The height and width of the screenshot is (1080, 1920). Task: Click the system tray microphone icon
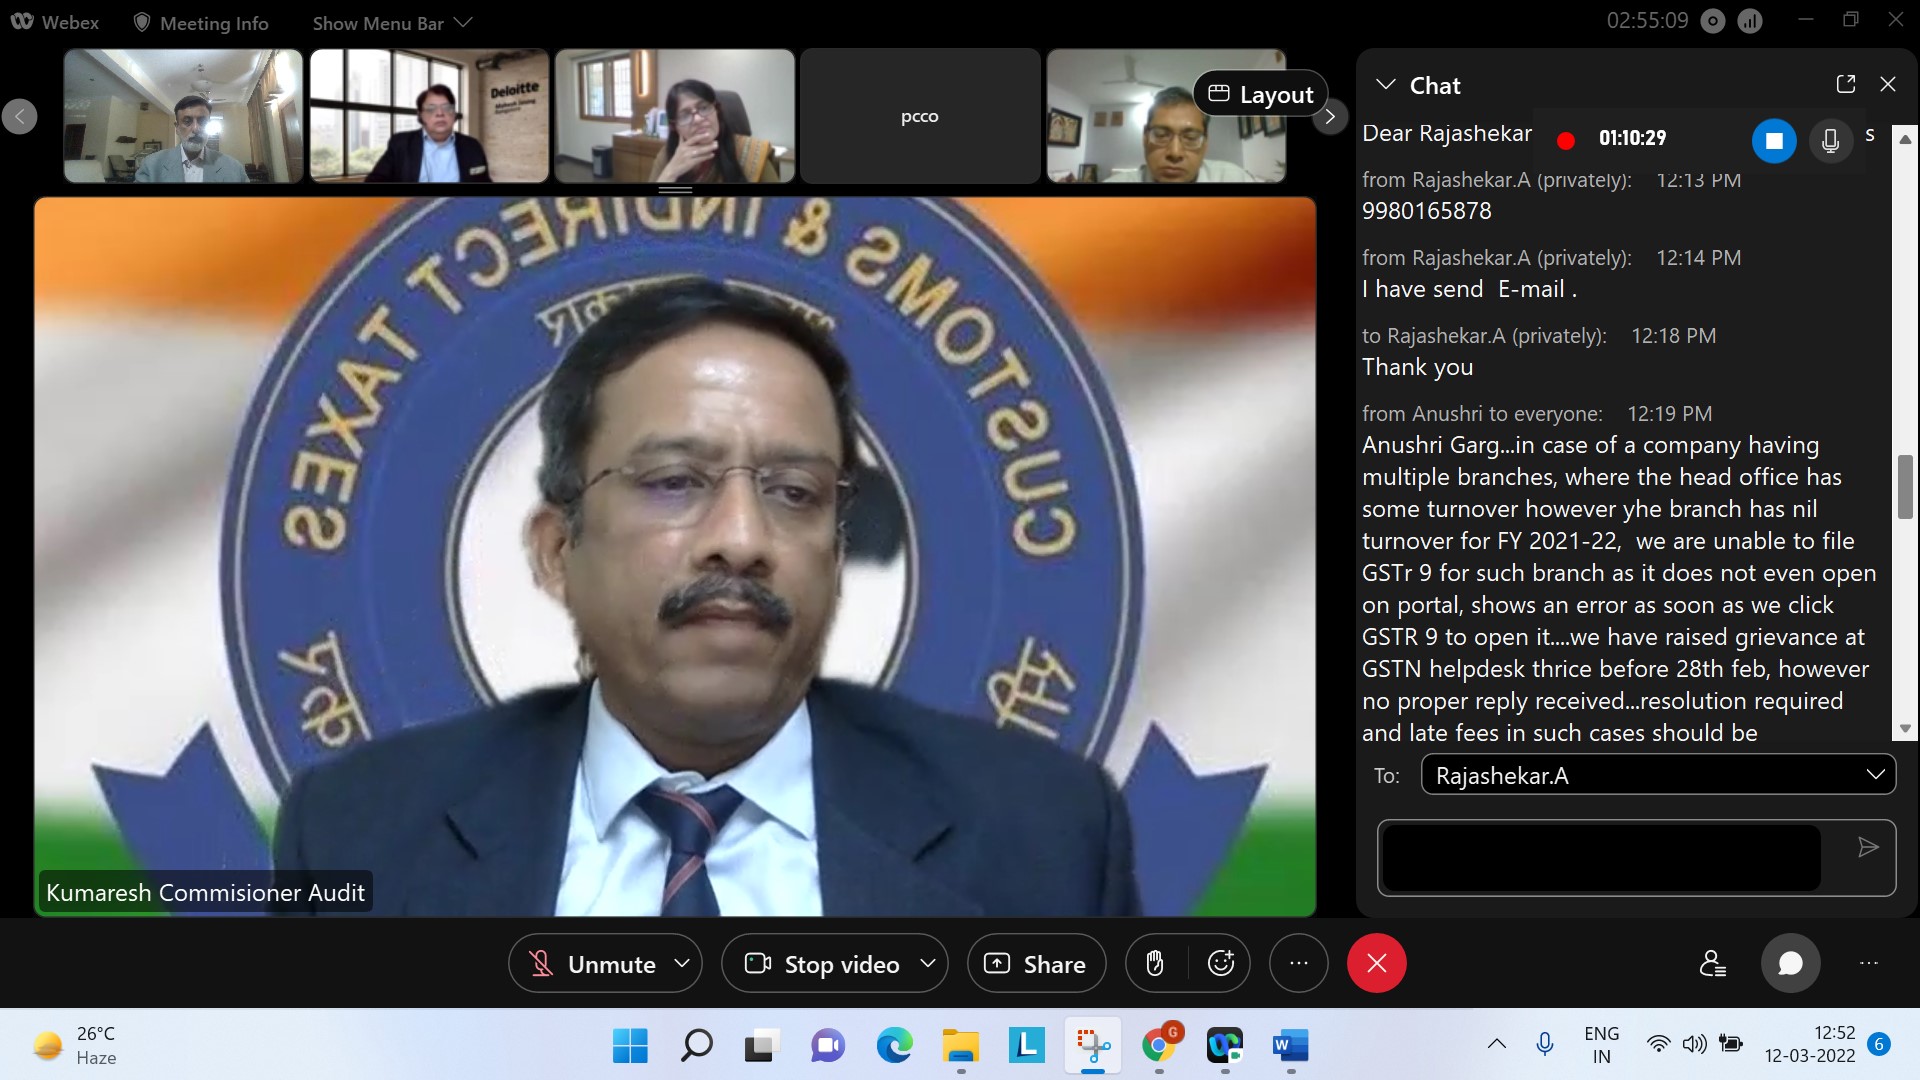point(1545,1045)
